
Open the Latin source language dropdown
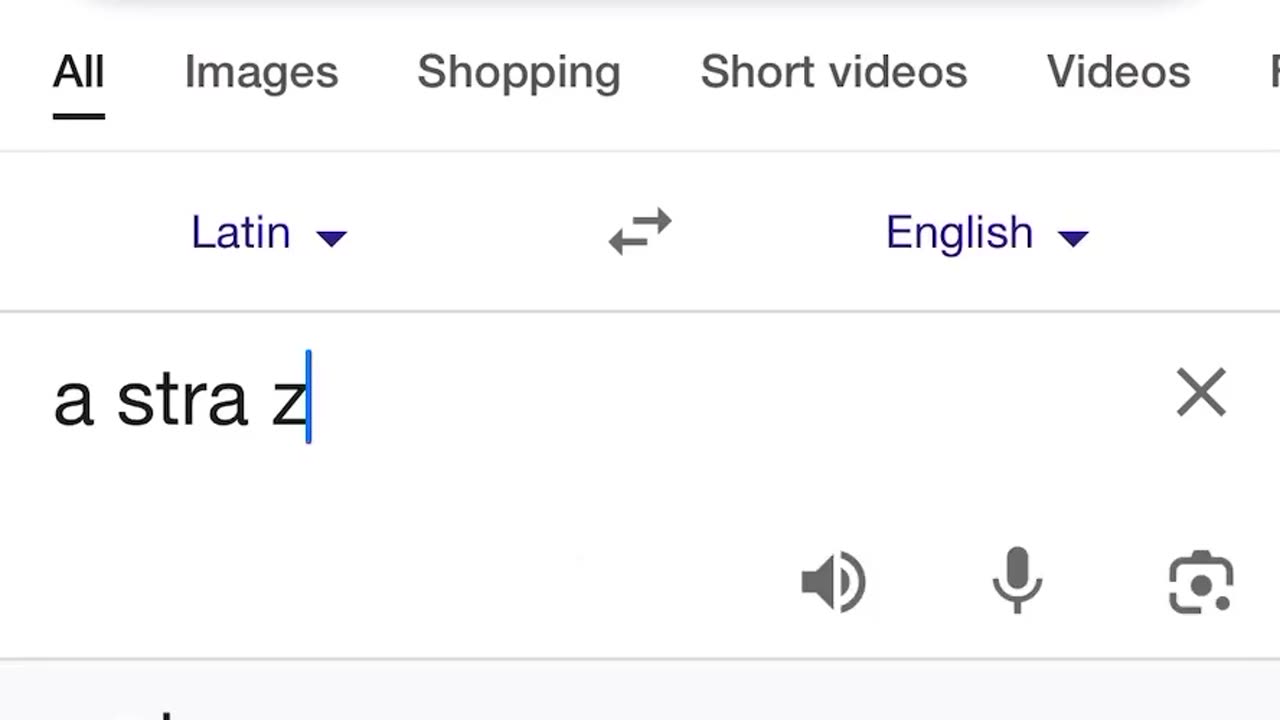click(241, 233)
